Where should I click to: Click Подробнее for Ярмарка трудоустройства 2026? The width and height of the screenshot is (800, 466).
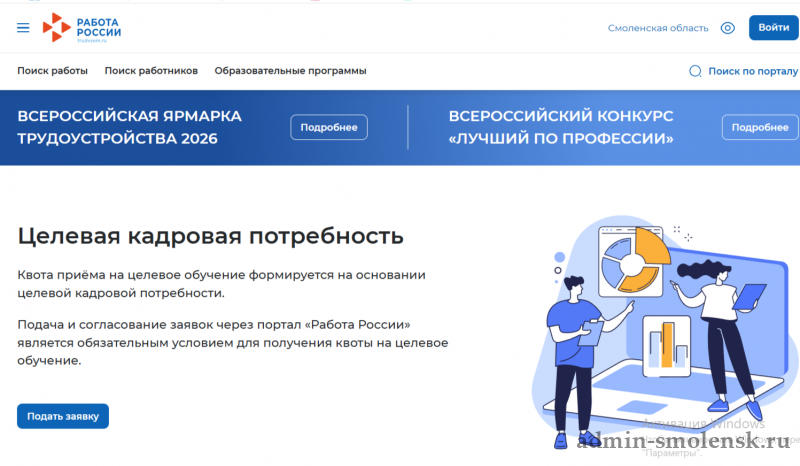(329, 128)
